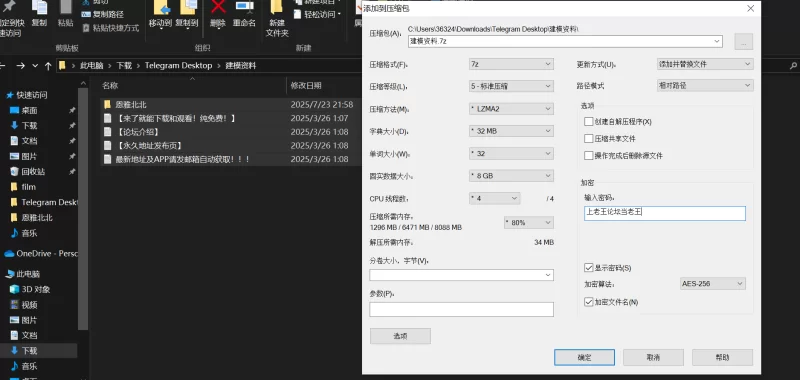Image resolution: width=800 pixels, height=380 pixels.
Task: Click the Up one level arrow in Explorer
Action: 48,66
